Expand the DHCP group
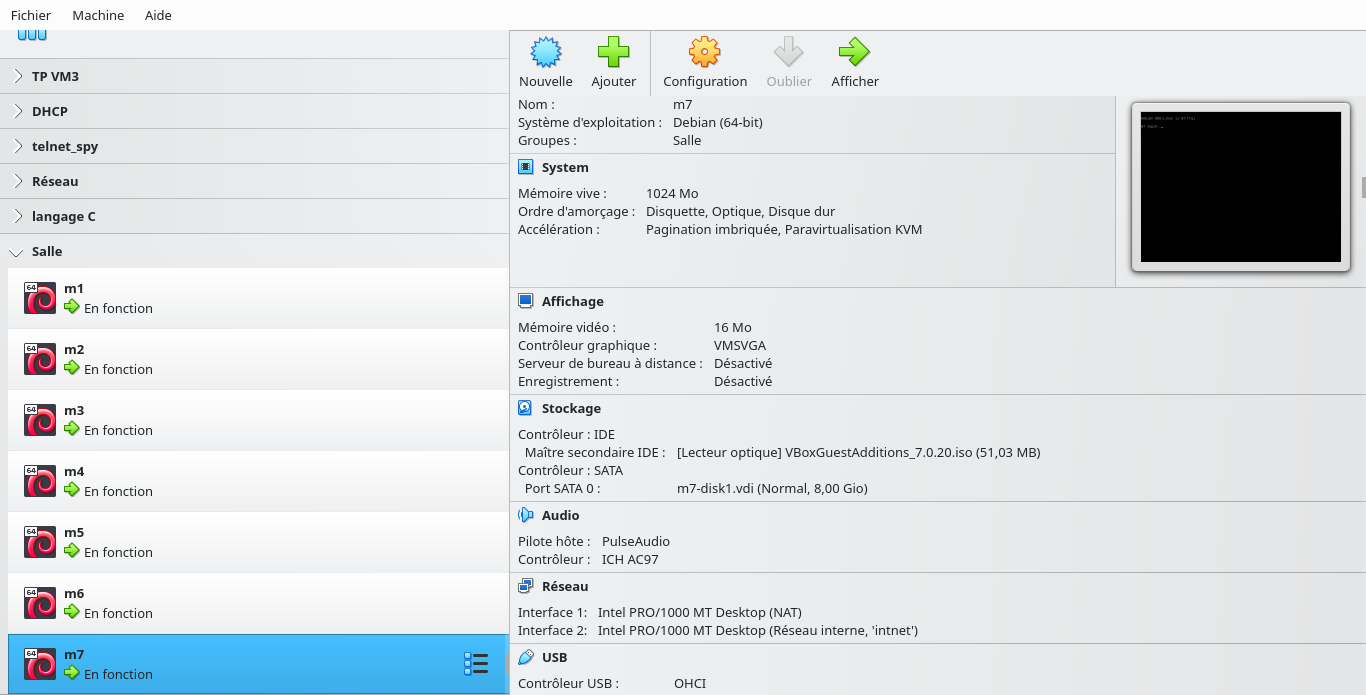1366x695 pixels. (18, 111)
